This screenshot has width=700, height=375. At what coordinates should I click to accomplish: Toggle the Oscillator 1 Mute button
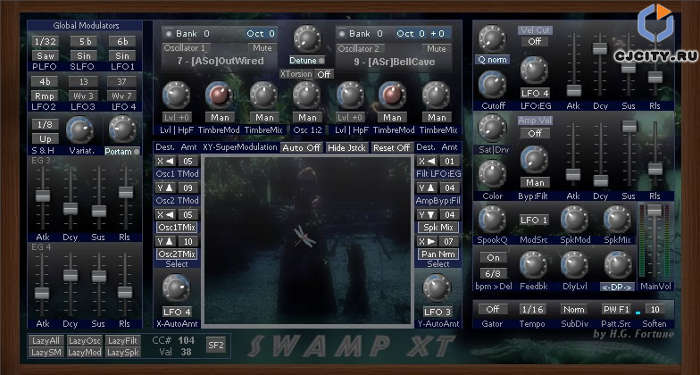pyautogui.click(x=262, y=48)
